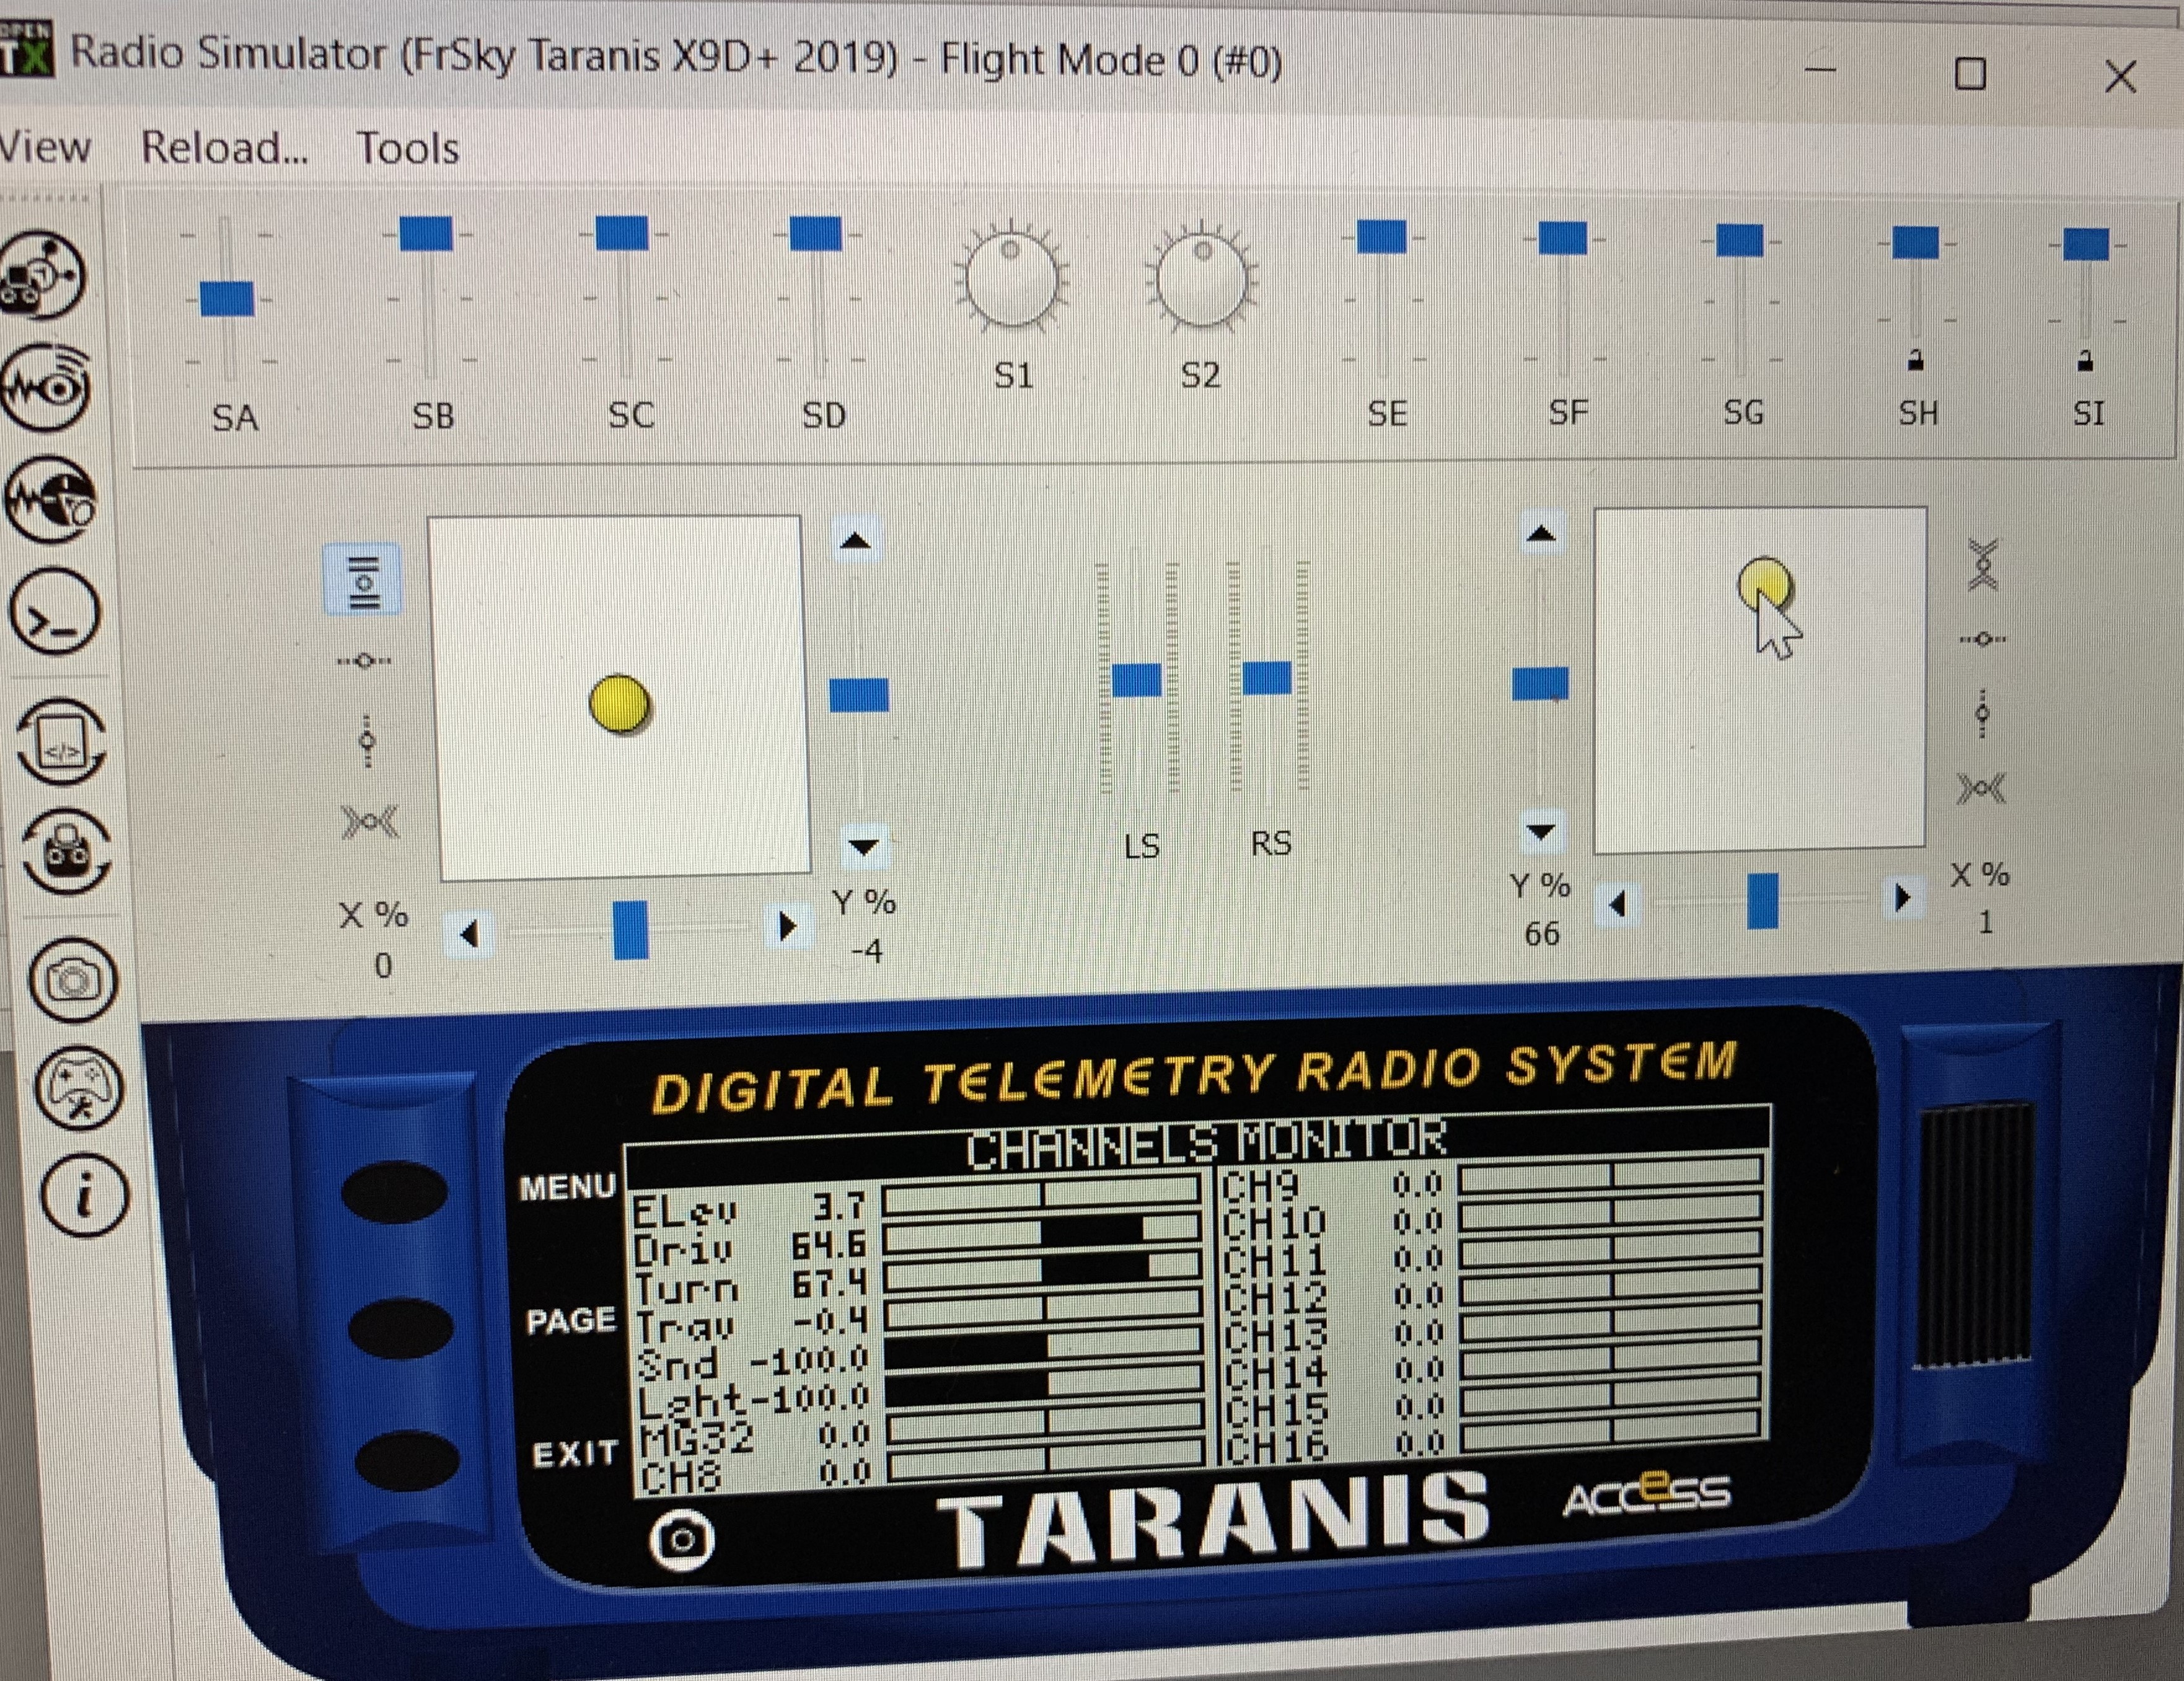Open the Telemetry Simulator sidebar icon
The image size is (2184, 1681).
pos(45,387)
